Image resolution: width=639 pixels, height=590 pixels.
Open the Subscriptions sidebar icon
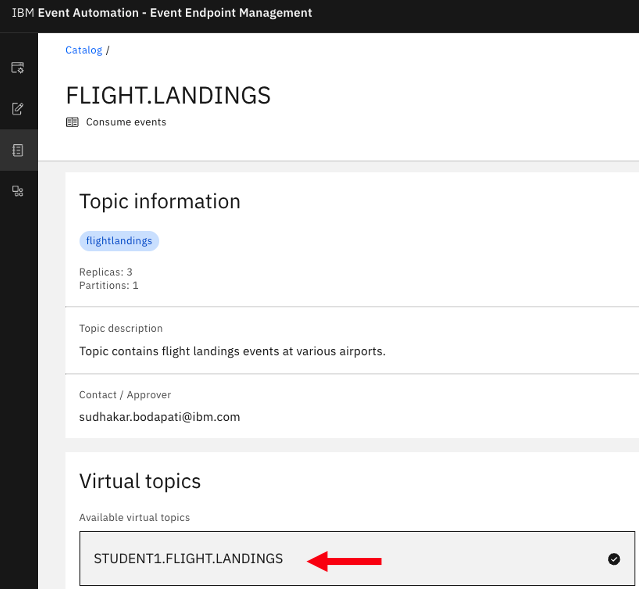18,67
